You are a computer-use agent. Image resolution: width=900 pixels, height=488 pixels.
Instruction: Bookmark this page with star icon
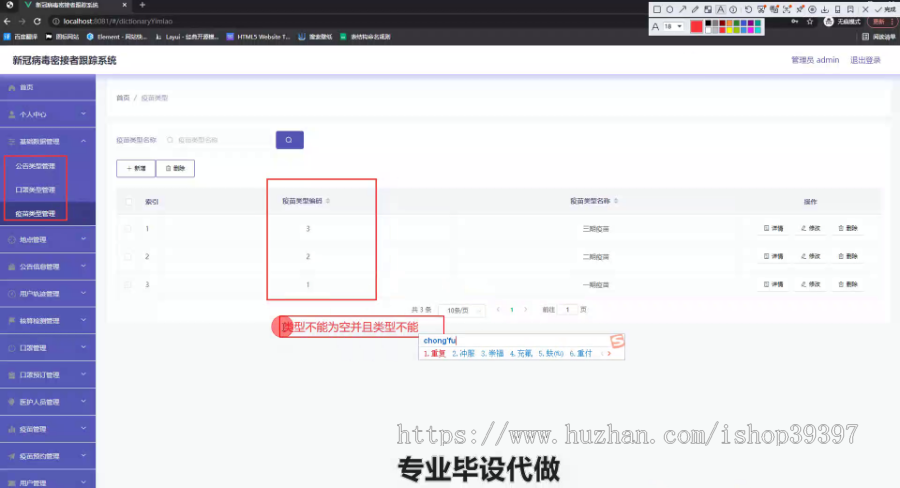(810, 21)
